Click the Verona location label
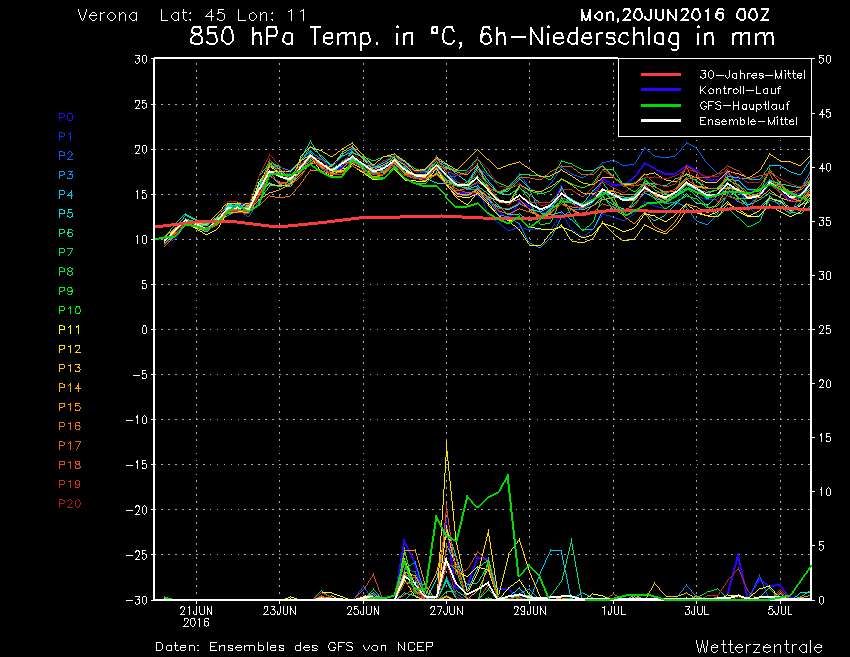 point(108,15)
